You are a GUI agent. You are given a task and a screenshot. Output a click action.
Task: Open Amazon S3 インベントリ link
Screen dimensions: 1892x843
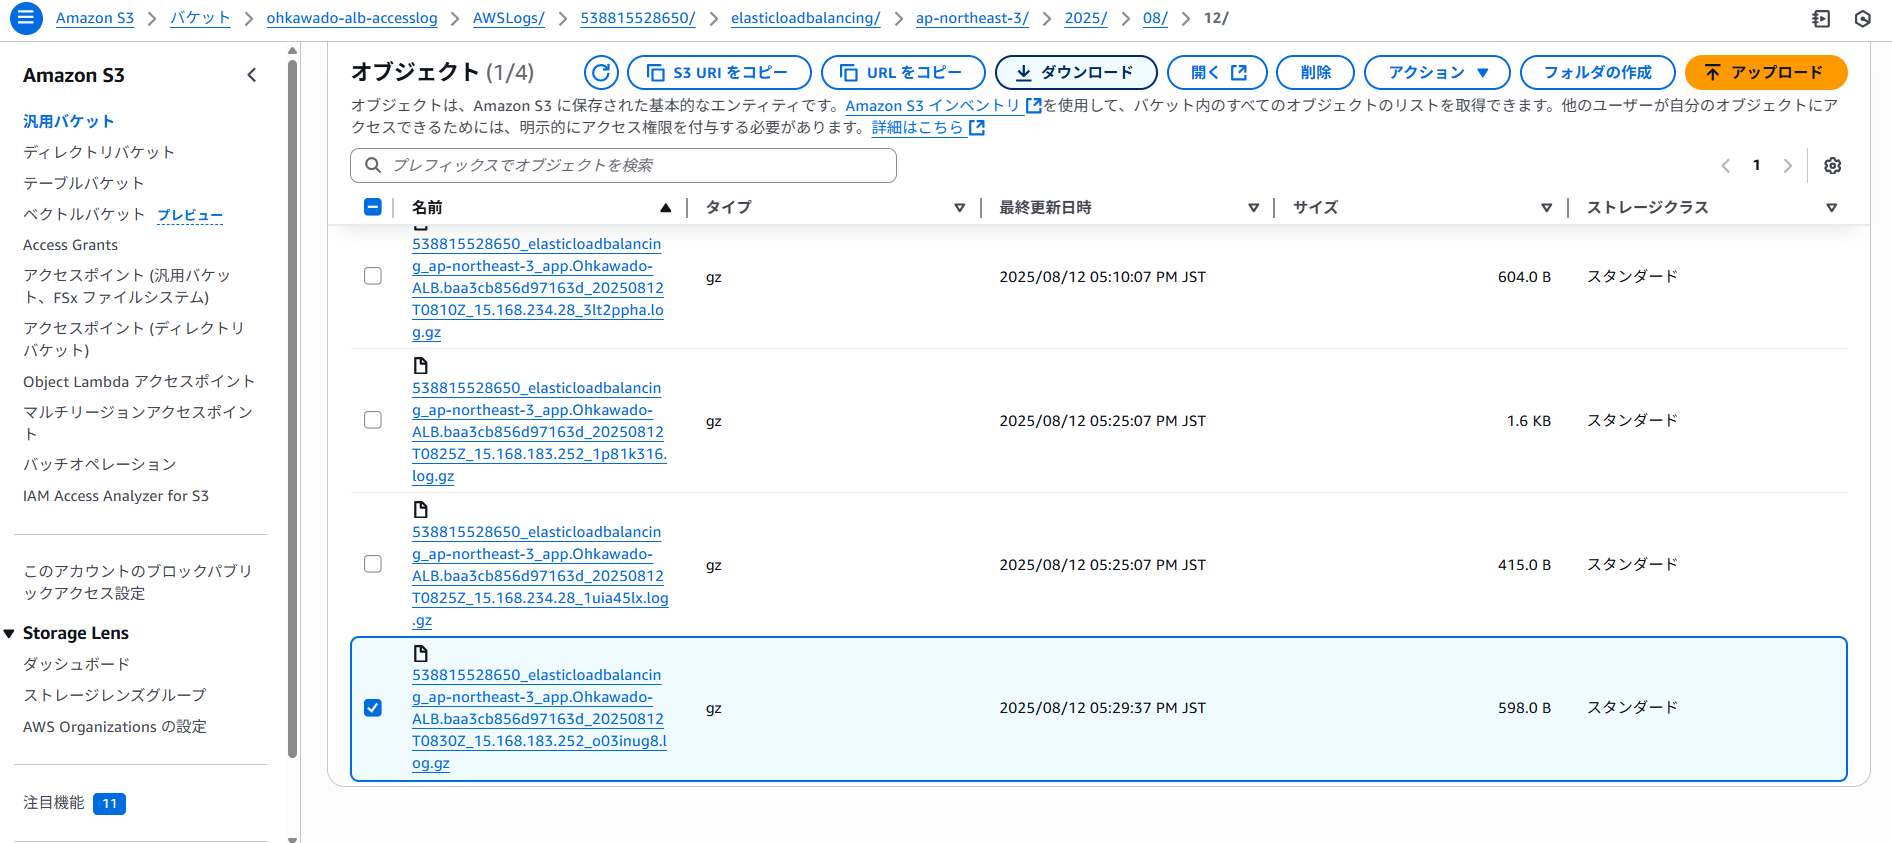943,105
